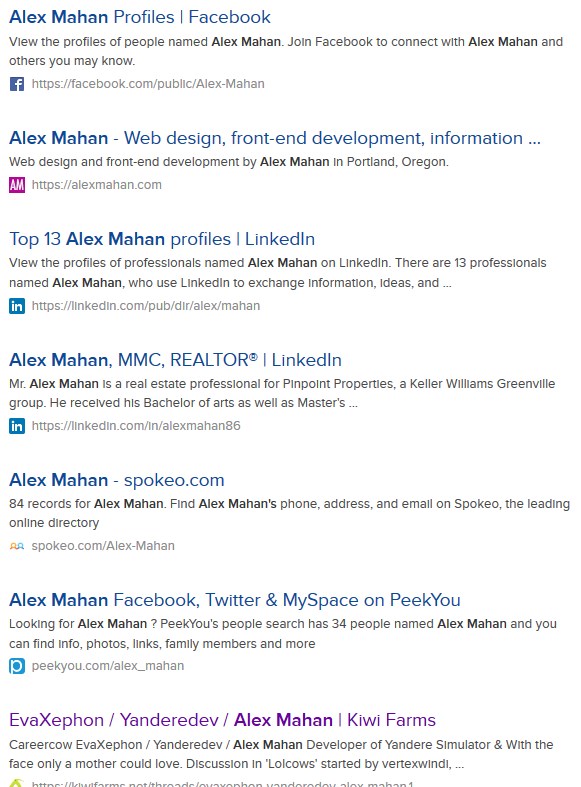Open the PeekYou Facebook, Twitter & MySpace result

tap(235, 600)
